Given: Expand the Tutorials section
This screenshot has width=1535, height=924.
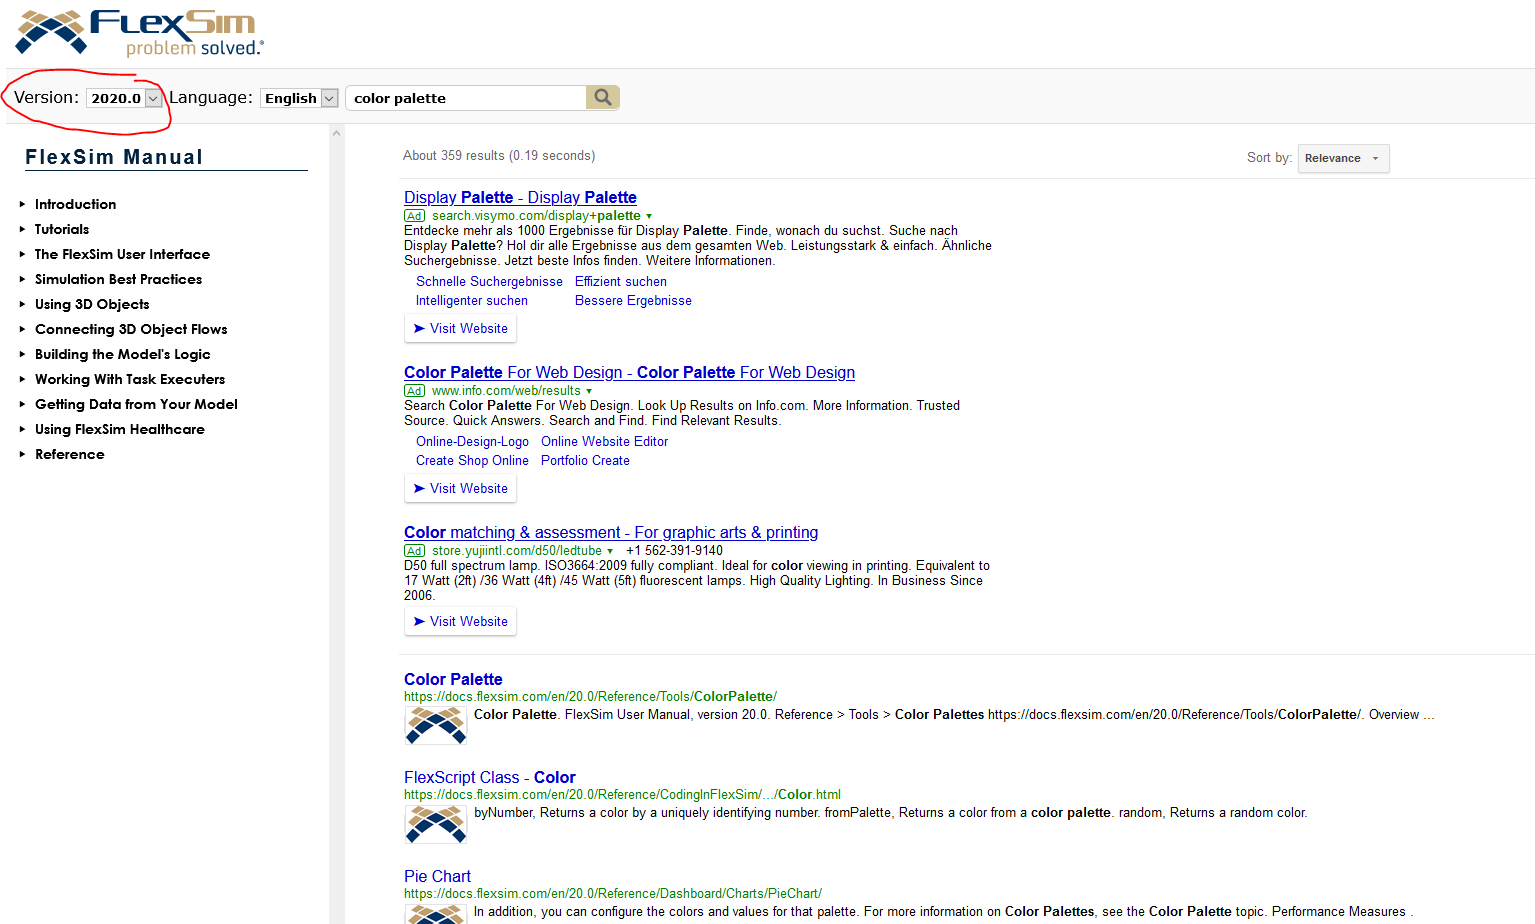Looking at the screenshot, I should coord(22,229).
